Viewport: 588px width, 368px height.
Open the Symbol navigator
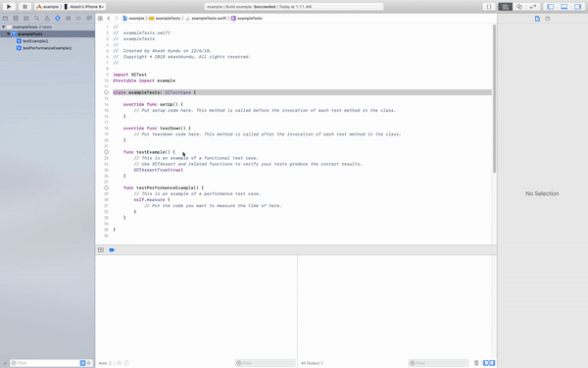click(26, 18)
